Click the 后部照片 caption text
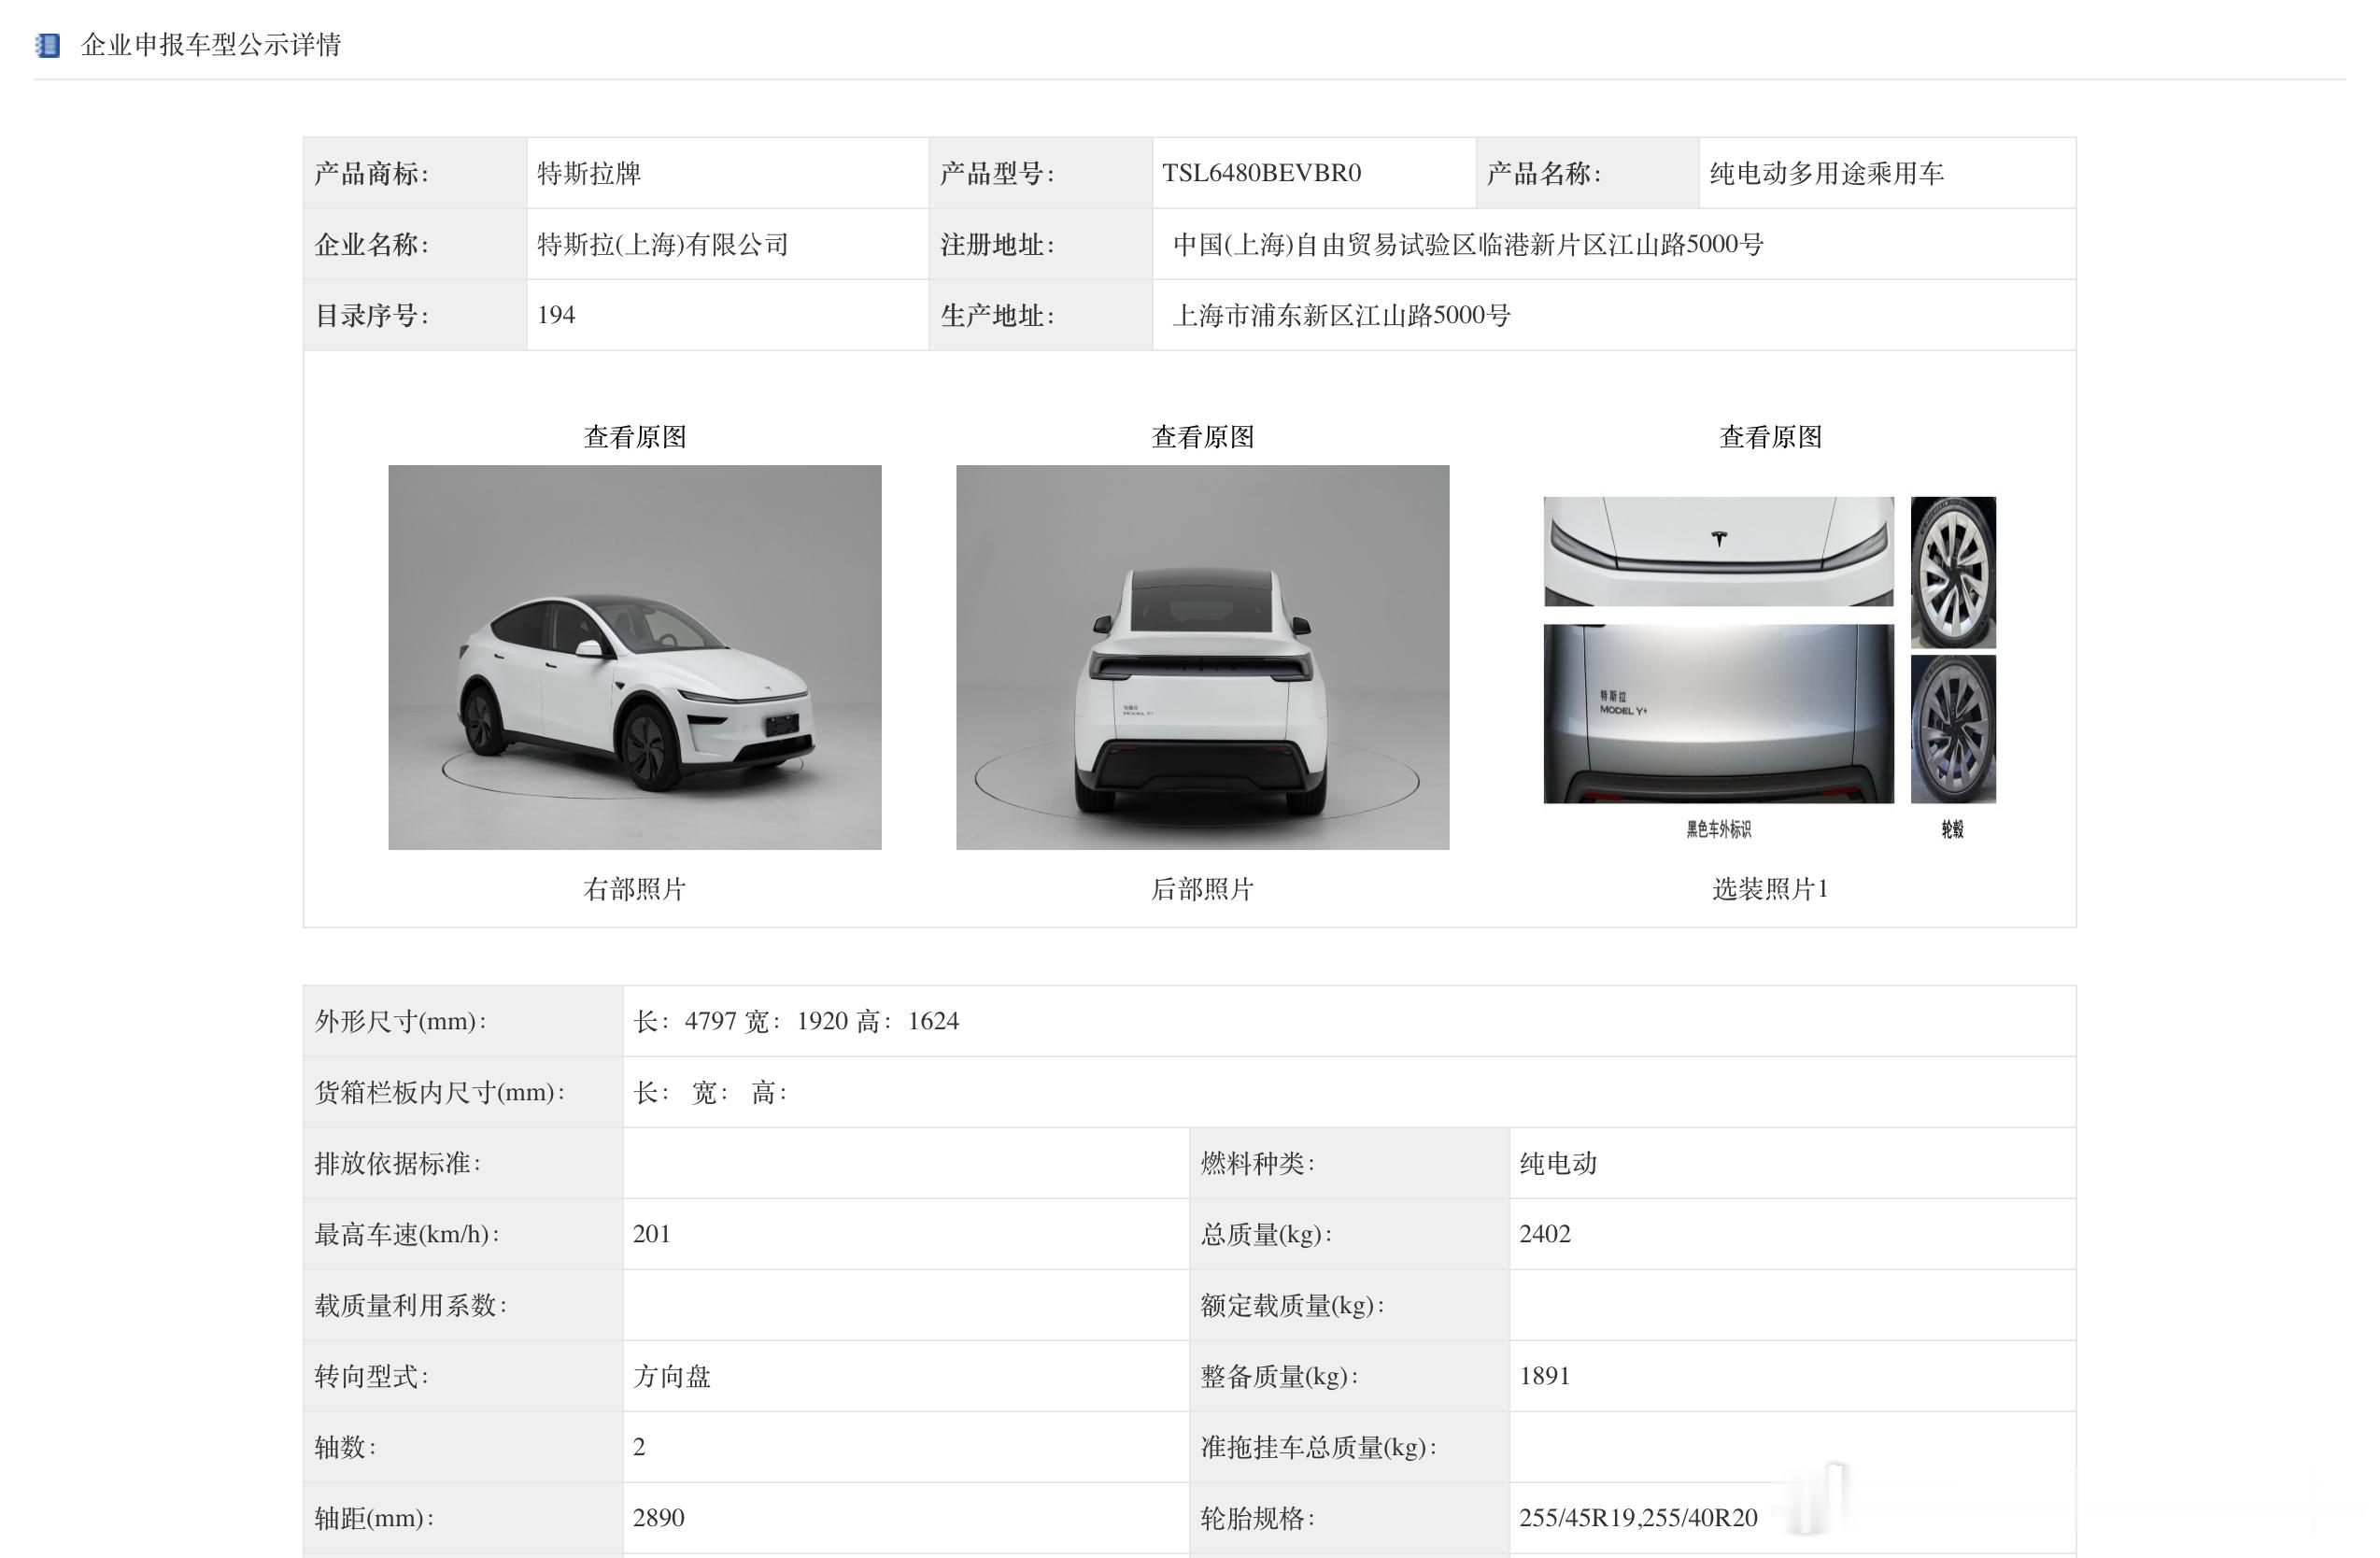 [x=1202, y=889]
